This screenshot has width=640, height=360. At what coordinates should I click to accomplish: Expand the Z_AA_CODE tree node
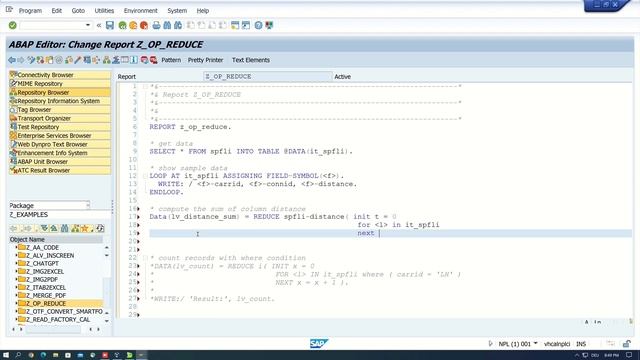tap(16, 247)
